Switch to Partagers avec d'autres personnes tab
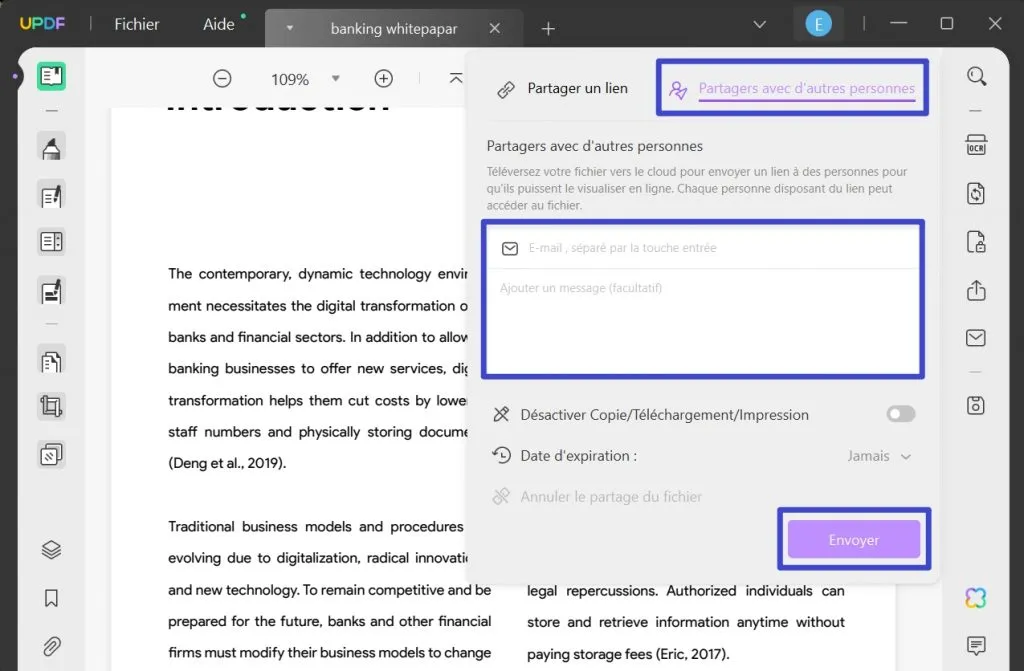Viewport: 1024px width, 671px height. click(792, 88)
